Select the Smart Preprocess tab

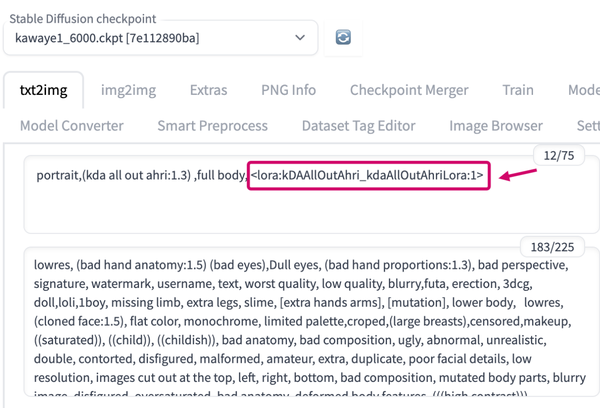pyautogui.click(x=212, y=126)
